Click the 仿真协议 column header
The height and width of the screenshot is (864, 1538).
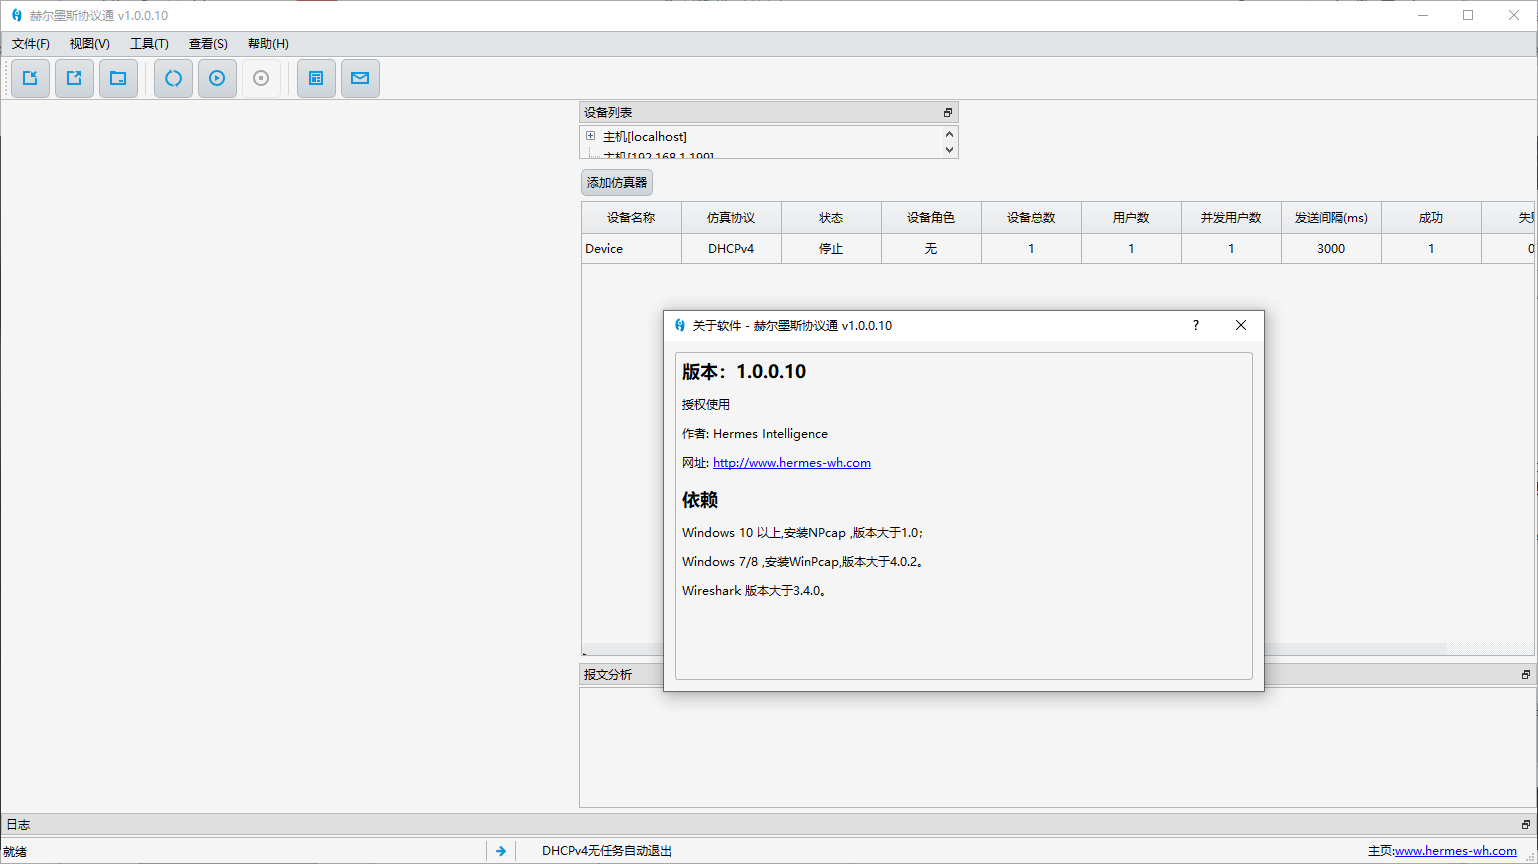click(x=731, y=218)
